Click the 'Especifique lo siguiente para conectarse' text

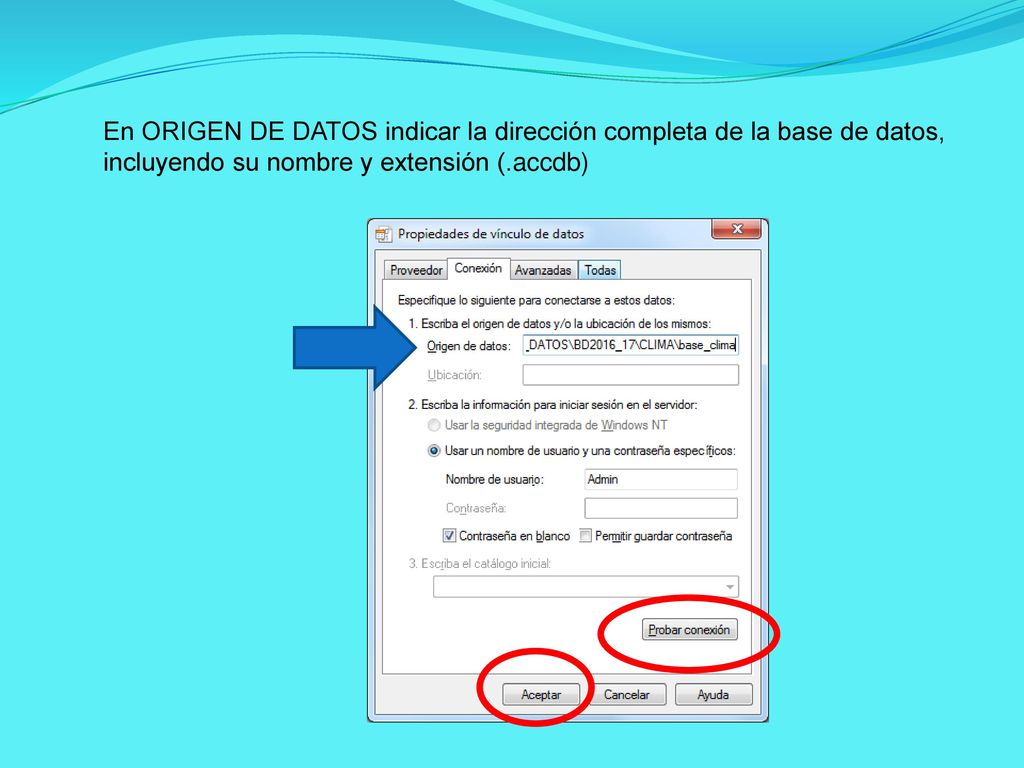[x=536, y=300]
